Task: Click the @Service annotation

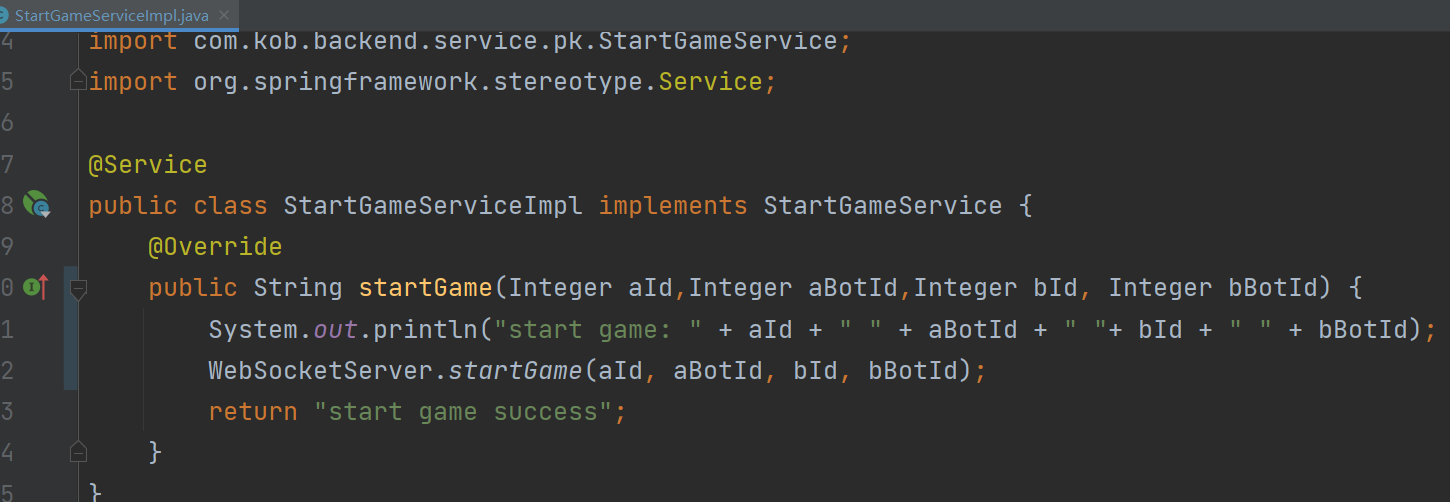Action: pos(148,165)
